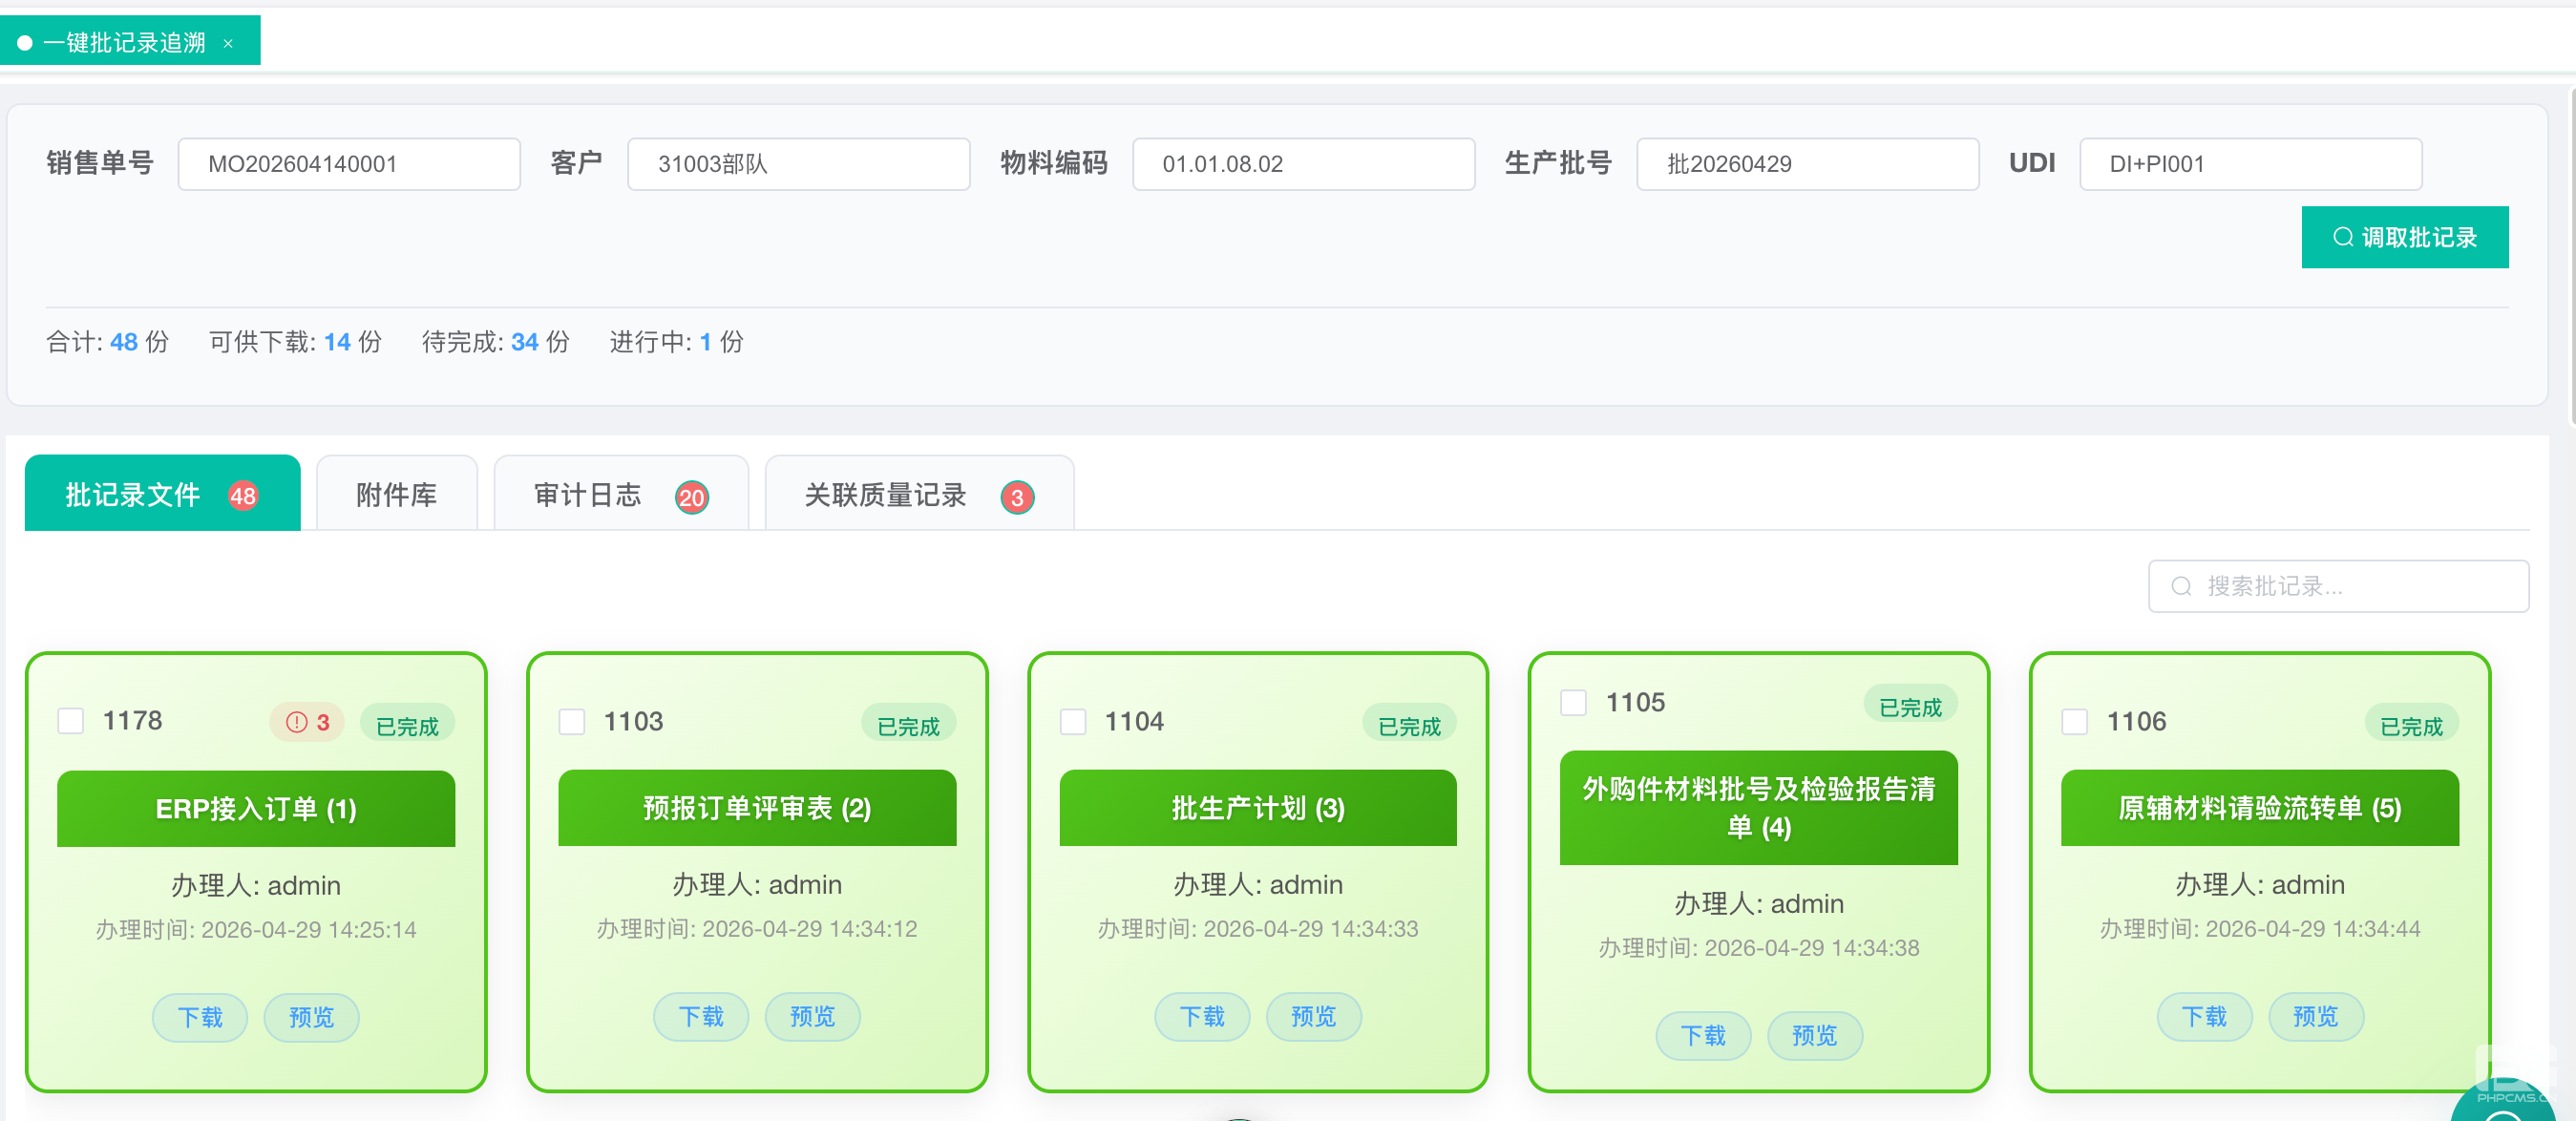The image size is (2576, 1121).
Task: Click the 48 badge on 批记录文件 tab
Action: pos(243,496)
